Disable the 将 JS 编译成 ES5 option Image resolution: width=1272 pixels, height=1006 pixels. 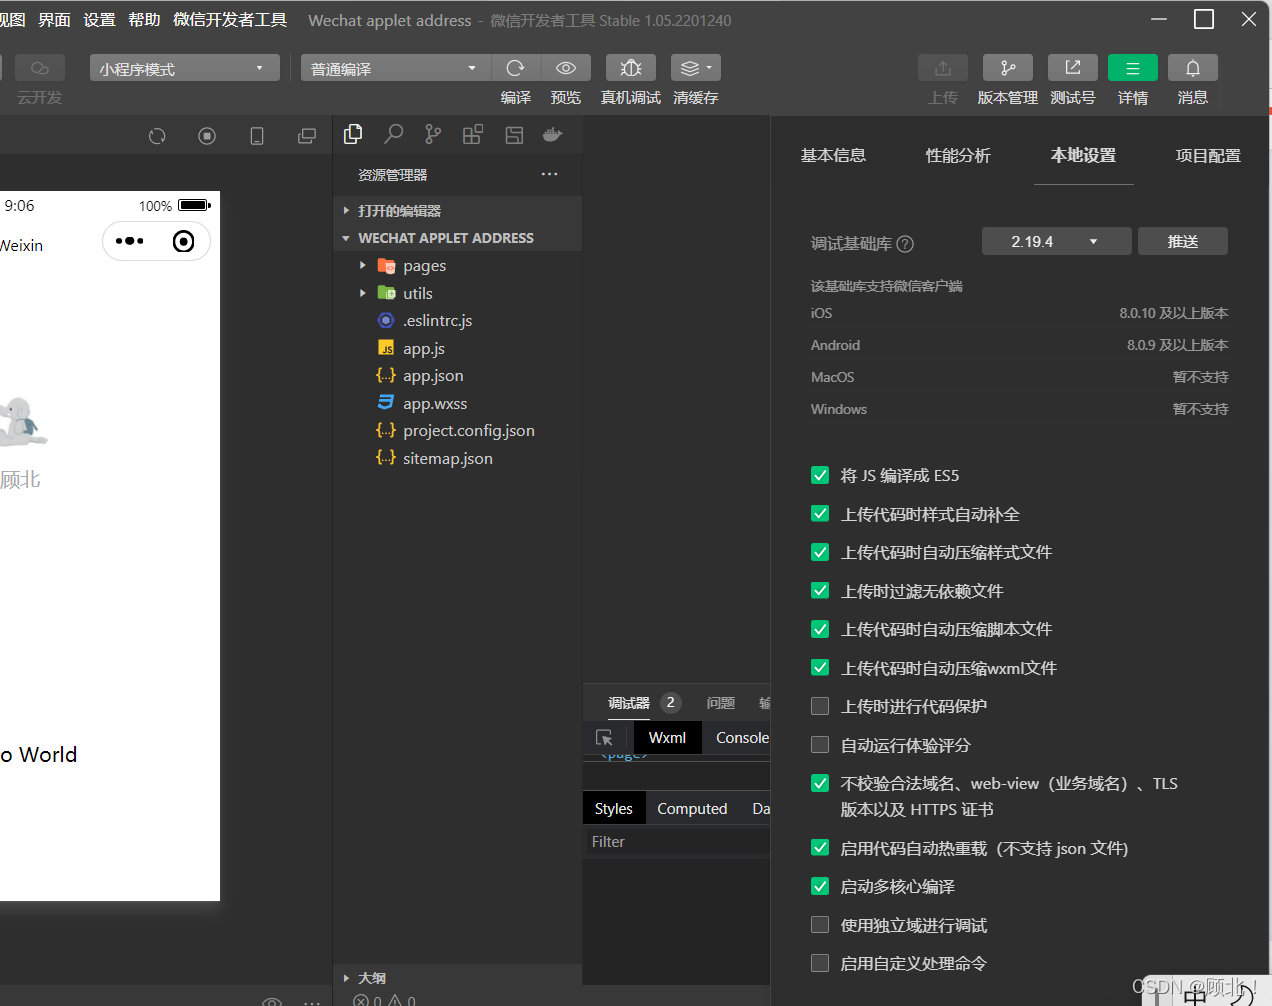click(820, 475)
